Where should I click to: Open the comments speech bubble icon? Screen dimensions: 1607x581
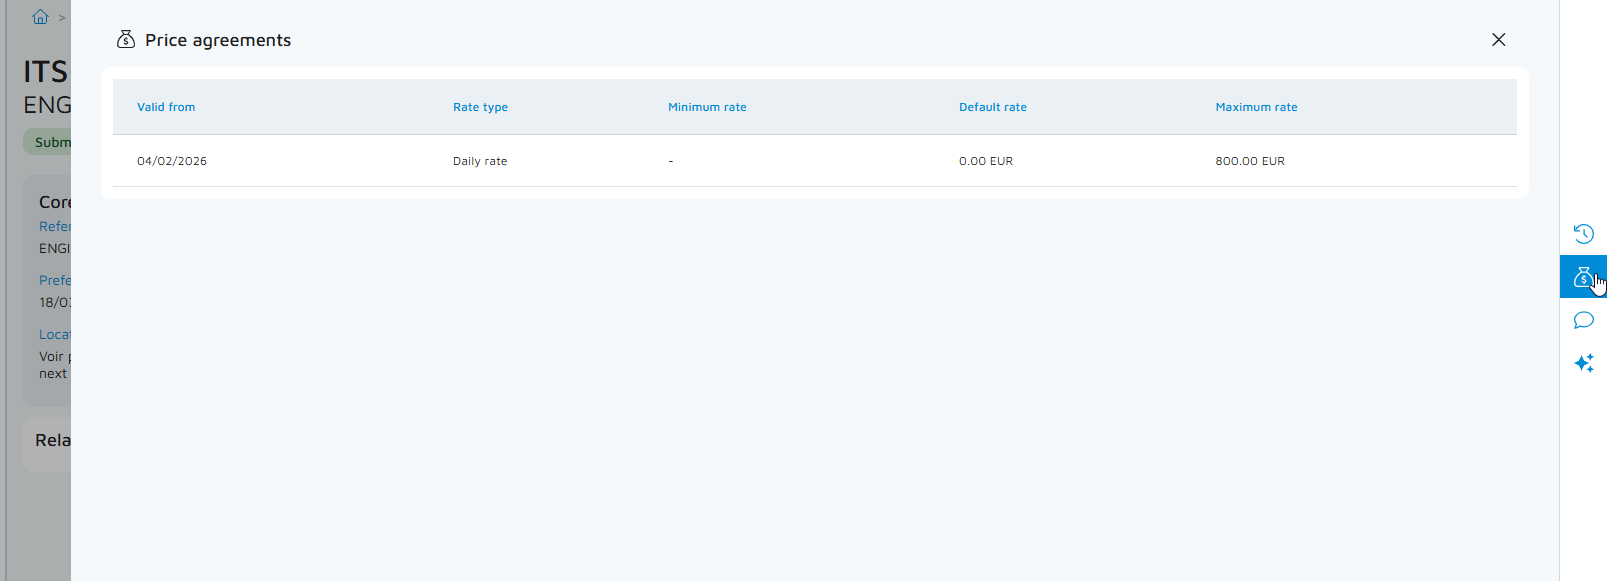tap(1583, 320)
